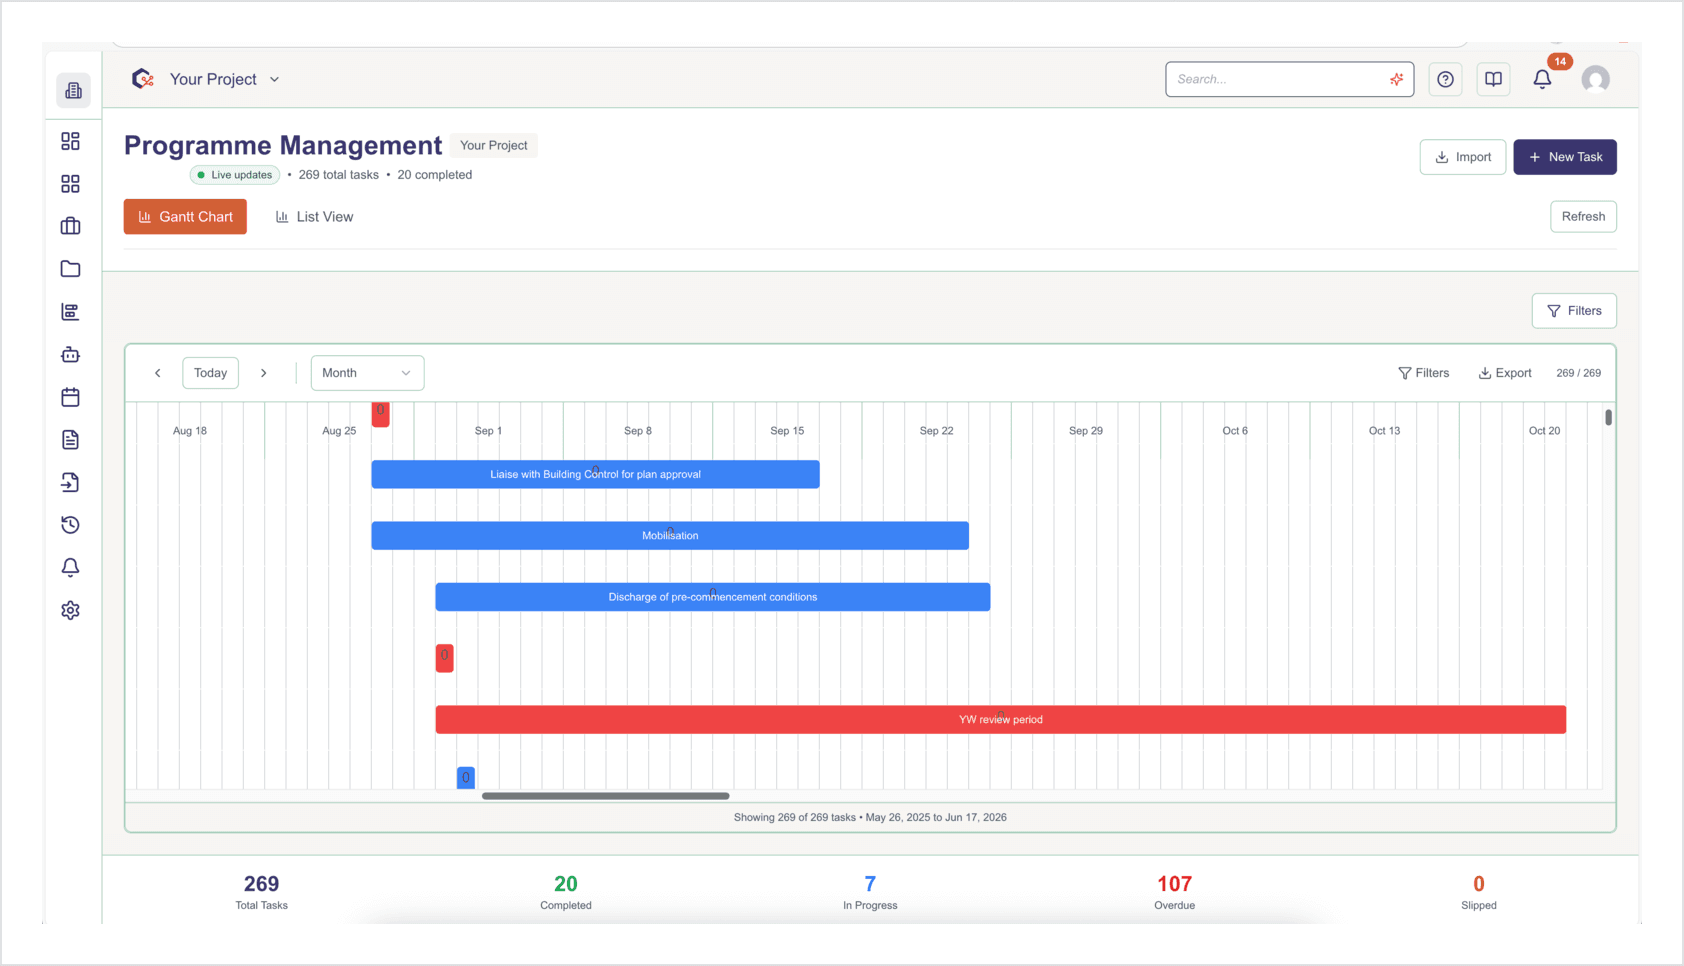Toggle the Live updates indicator

[234, 174]
